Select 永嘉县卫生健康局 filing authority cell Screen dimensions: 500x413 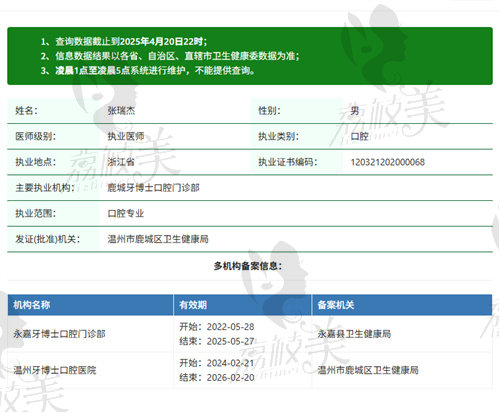(x=354, y=334)
